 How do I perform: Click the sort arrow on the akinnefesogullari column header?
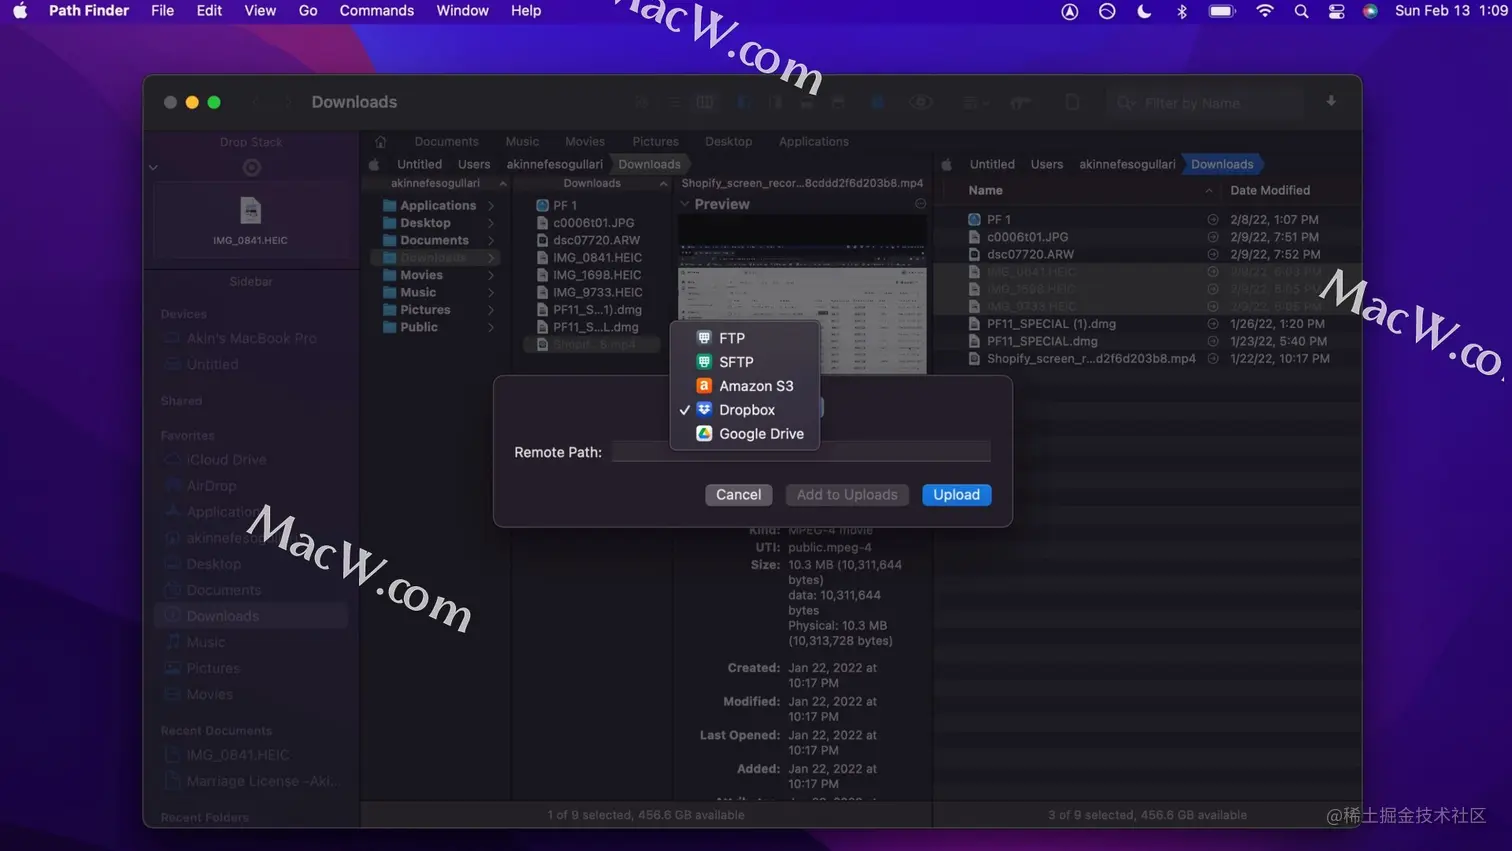coord(503,184)
